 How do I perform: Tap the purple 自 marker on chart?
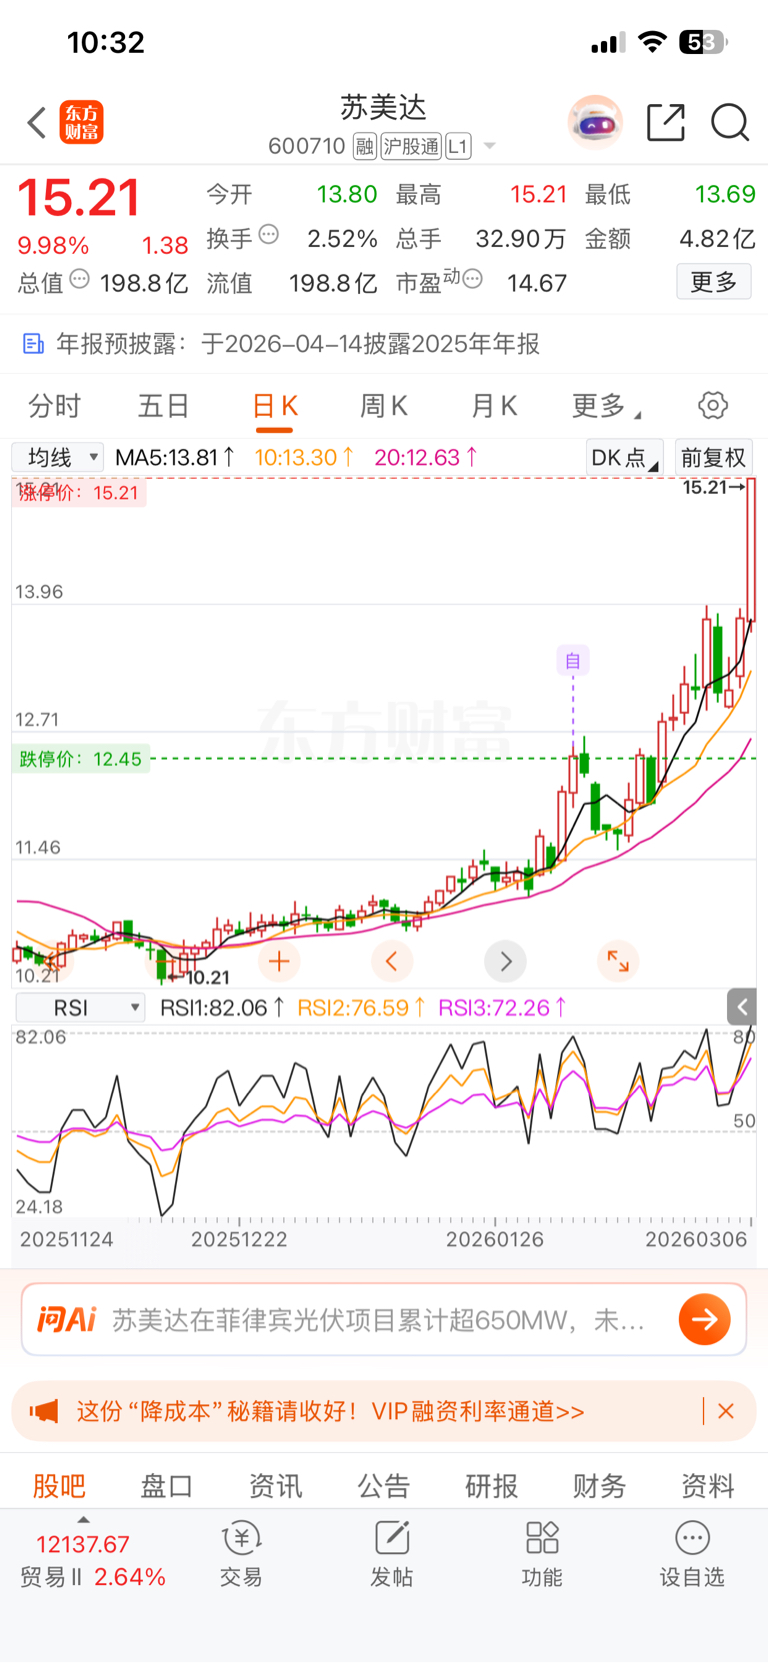[573, 661]
